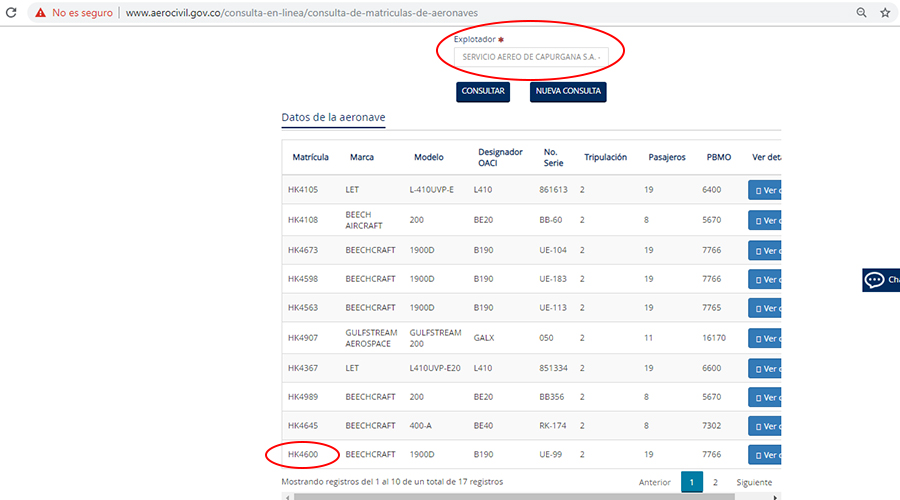Click the PBMO value 16170
The height and width of the screenshot is (500, 900).
714,338
